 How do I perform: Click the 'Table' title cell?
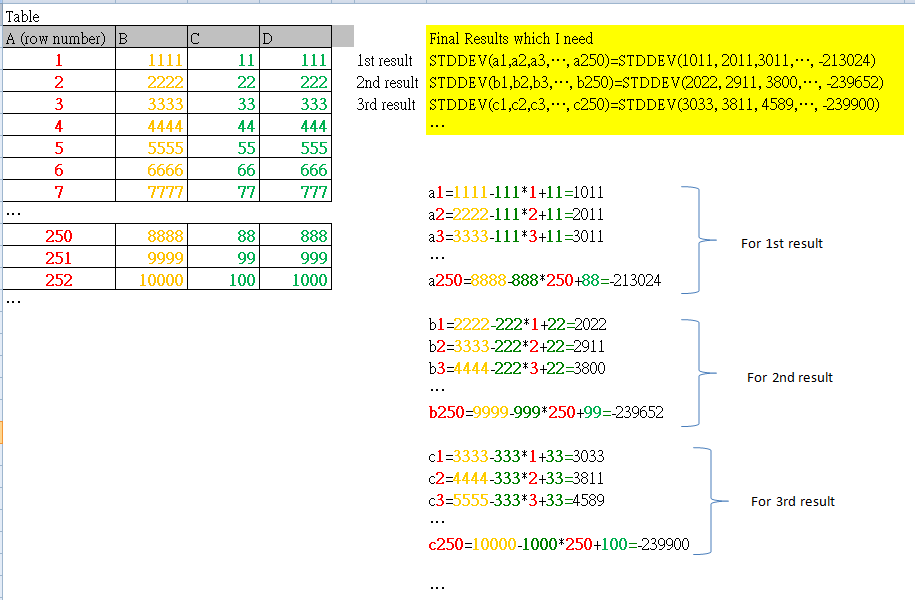[x=23, y=17]
